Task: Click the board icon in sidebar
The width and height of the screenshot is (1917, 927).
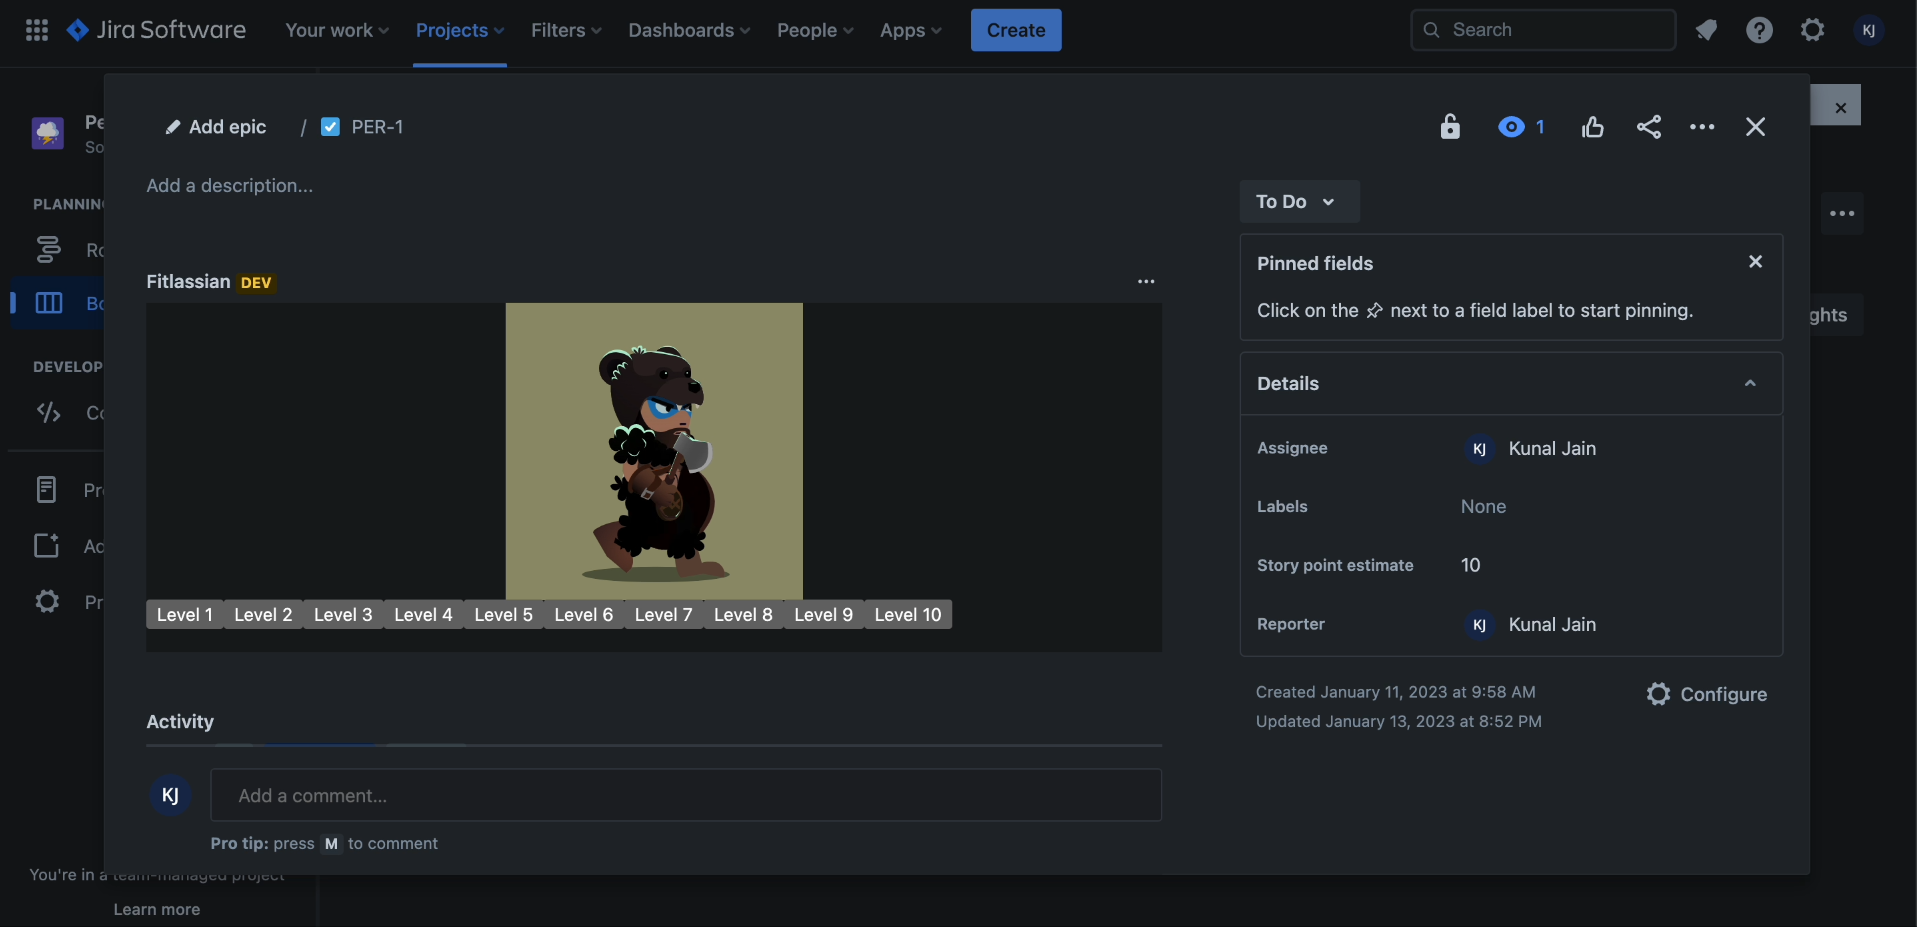Action: pos(49,303)
